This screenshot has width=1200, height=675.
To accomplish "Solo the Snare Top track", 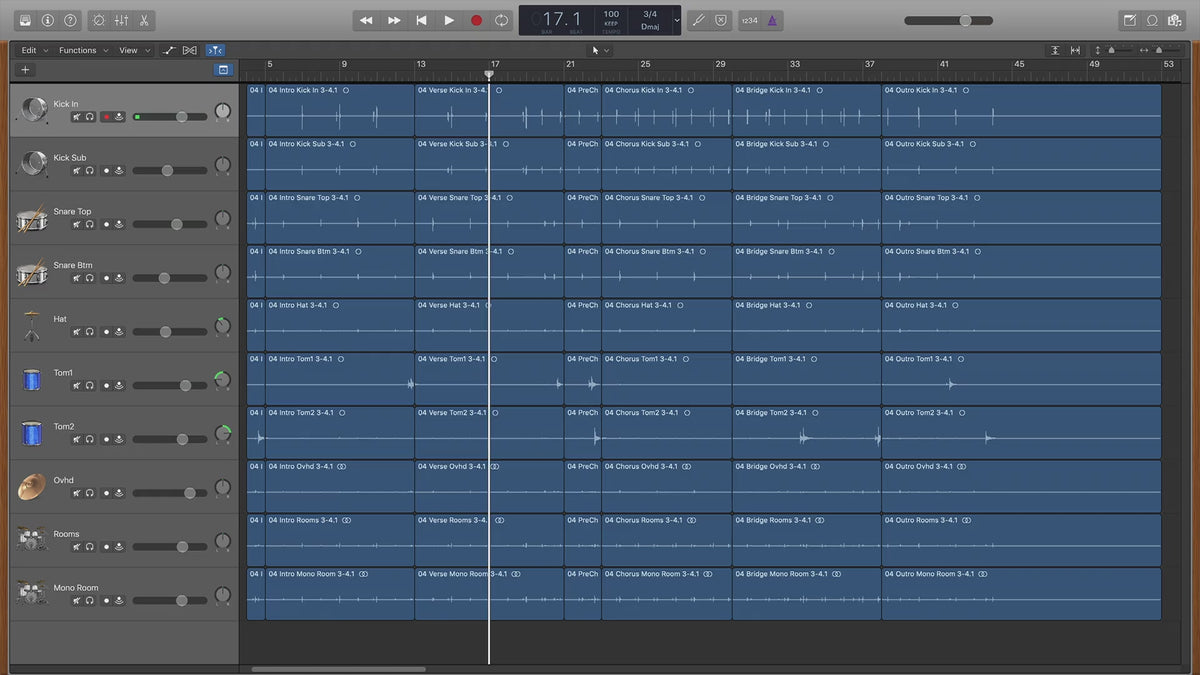I will click(x=90, y=225).
